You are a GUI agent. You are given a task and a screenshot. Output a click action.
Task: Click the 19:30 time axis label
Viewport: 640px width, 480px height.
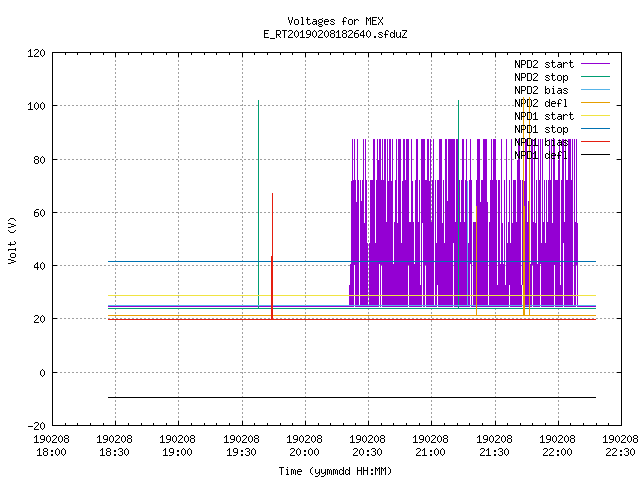pos(242,452)
